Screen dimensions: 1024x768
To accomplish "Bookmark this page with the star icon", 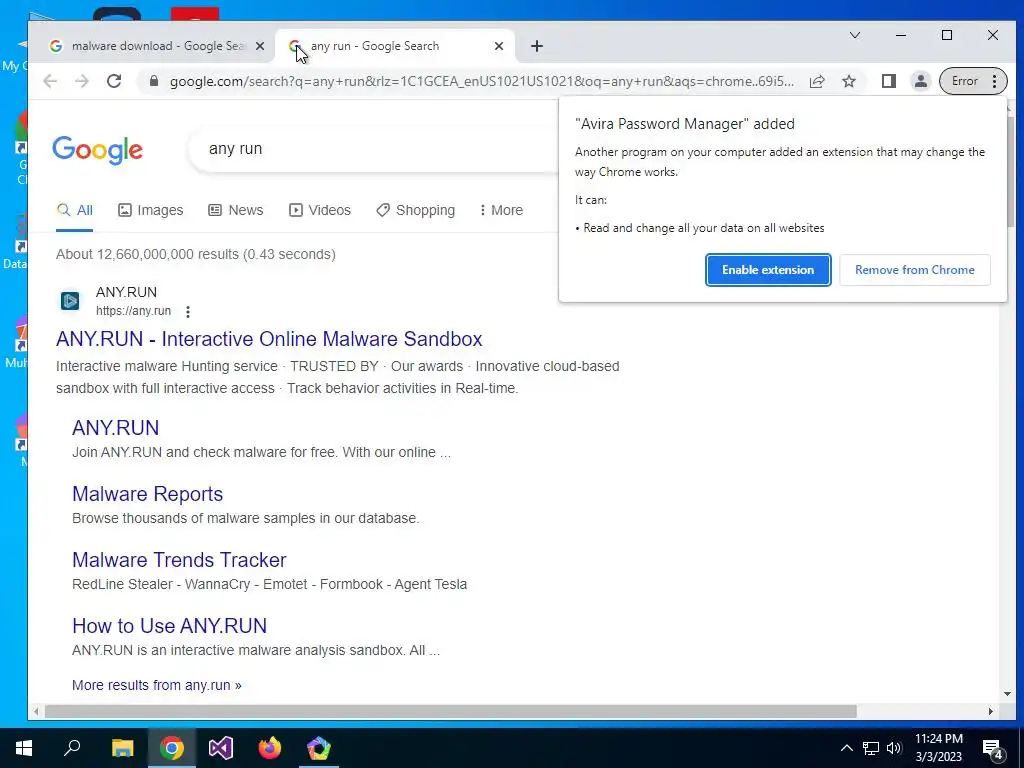I will coord(849,81).
